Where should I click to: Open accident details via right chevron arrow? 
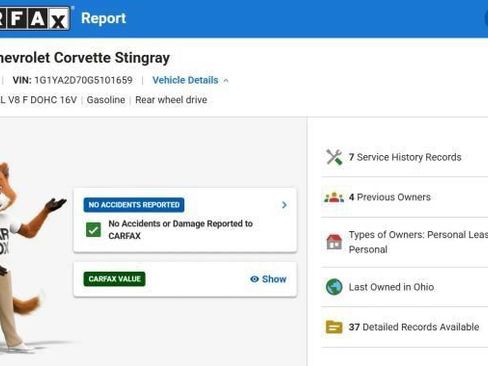pos(284,205)
